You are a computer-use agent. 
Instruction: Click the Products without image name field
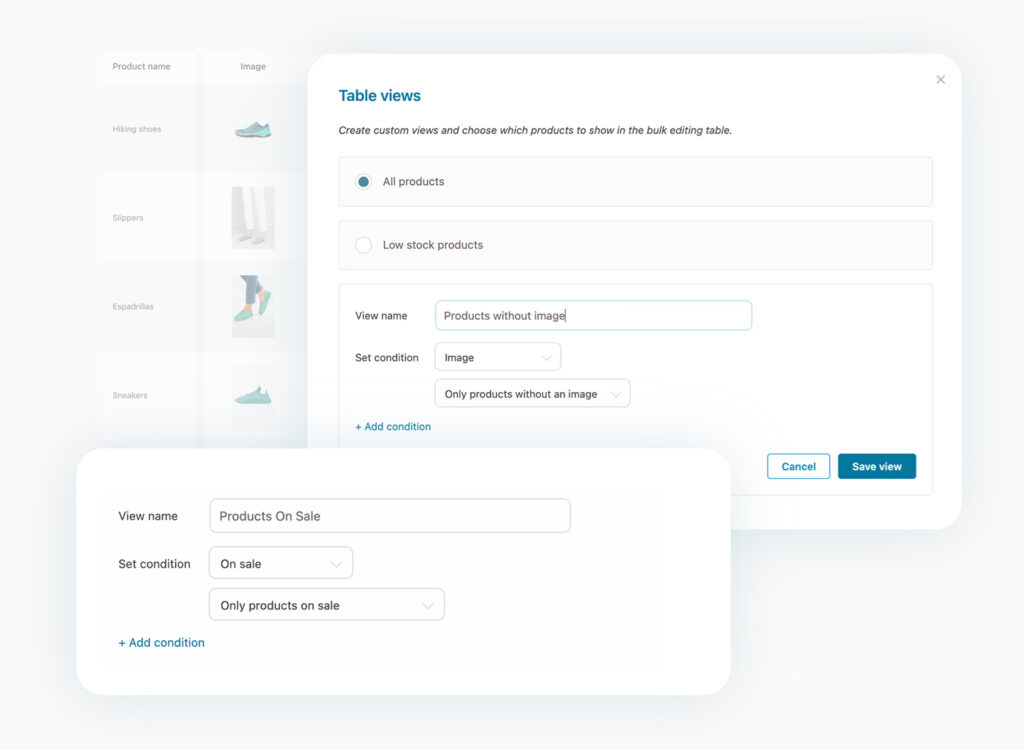(593, 316)
